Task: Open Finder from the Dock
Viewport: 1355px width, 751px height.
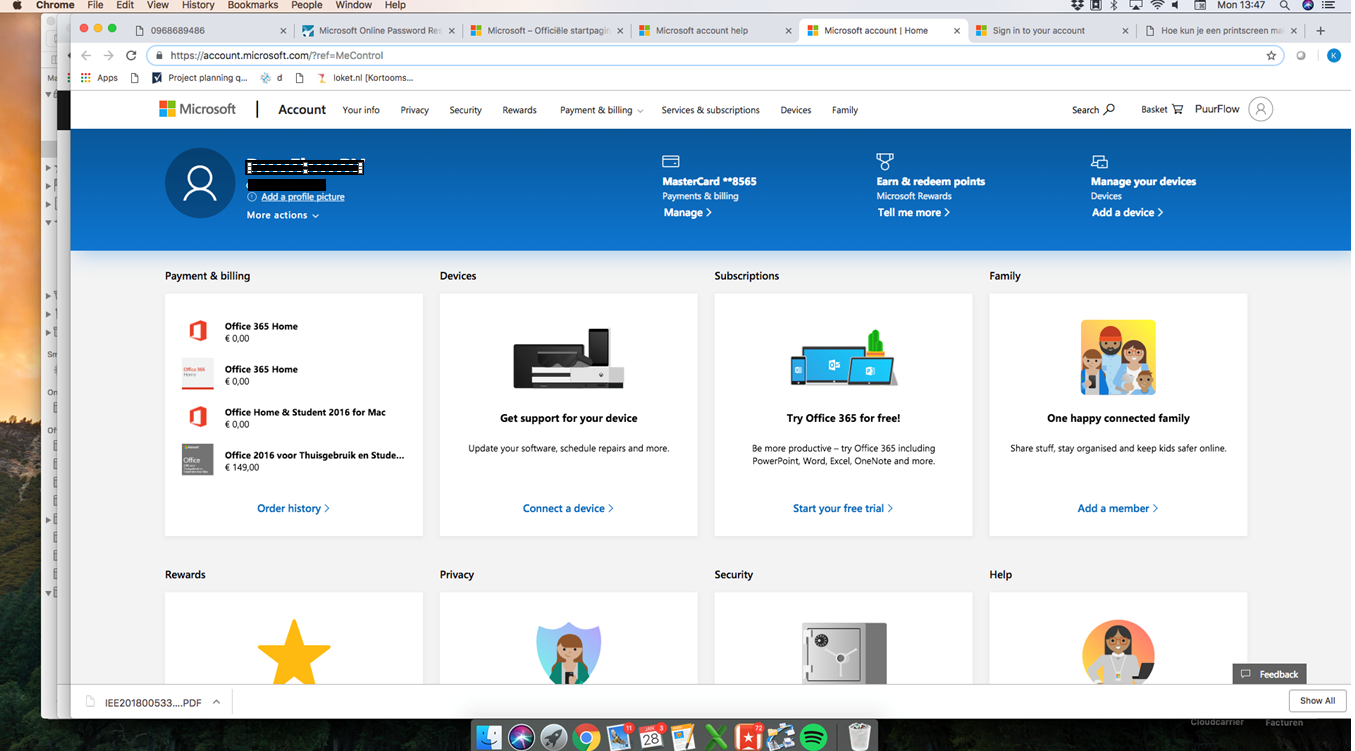Action: (489, 737)
